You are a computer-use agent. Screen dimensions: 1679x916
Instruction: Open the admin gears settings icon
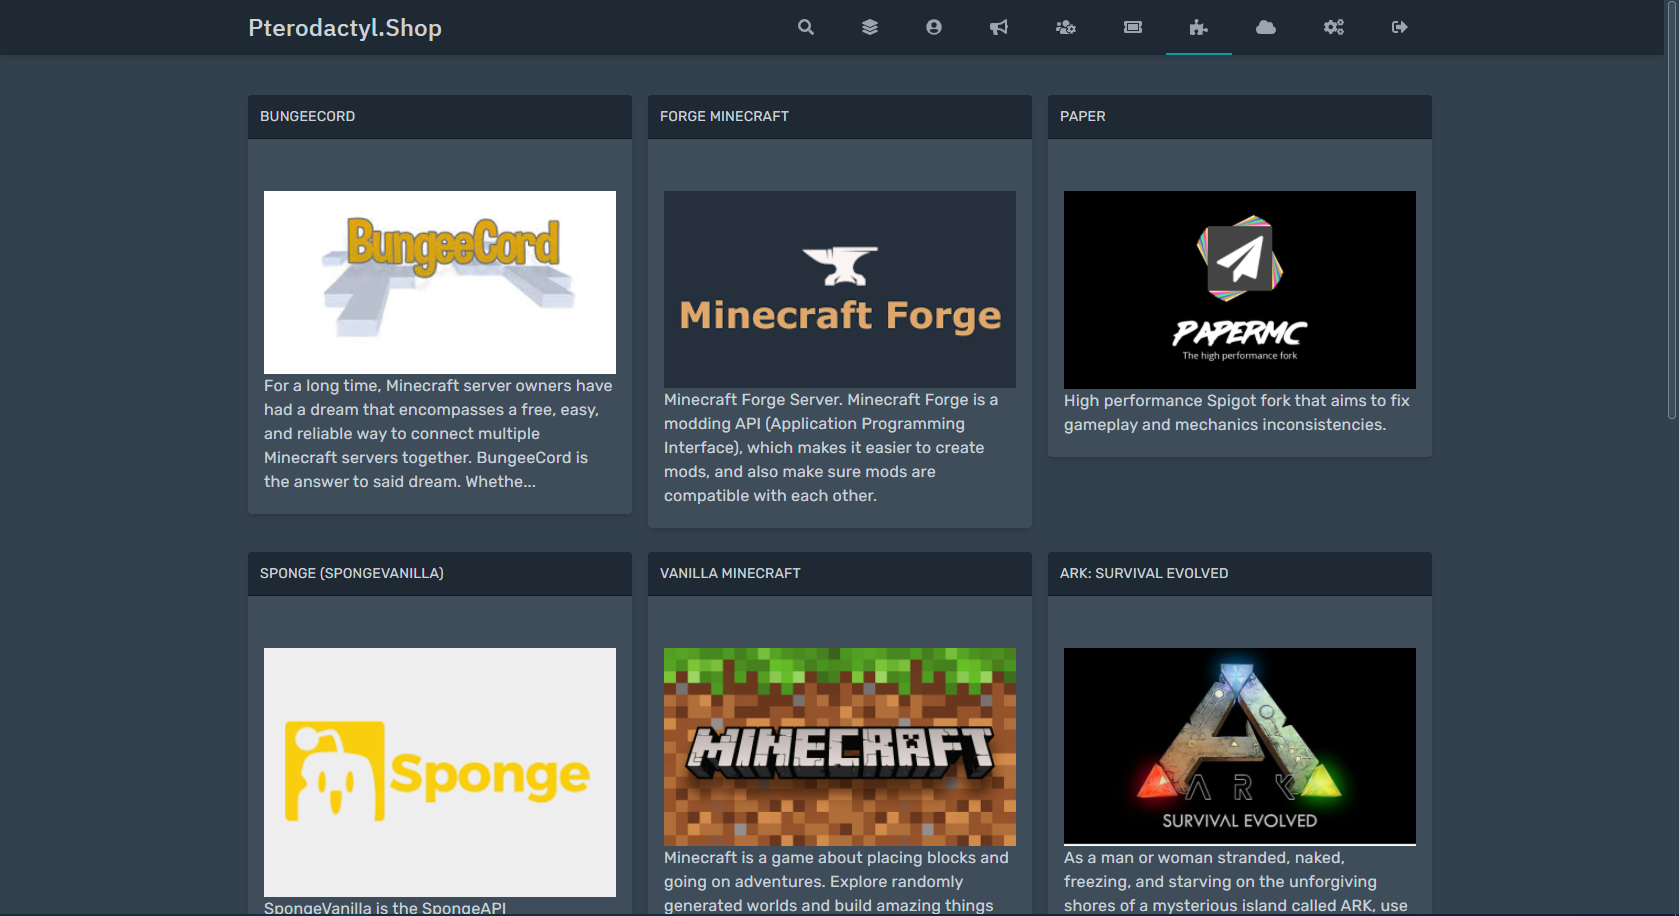[1333, 27]
